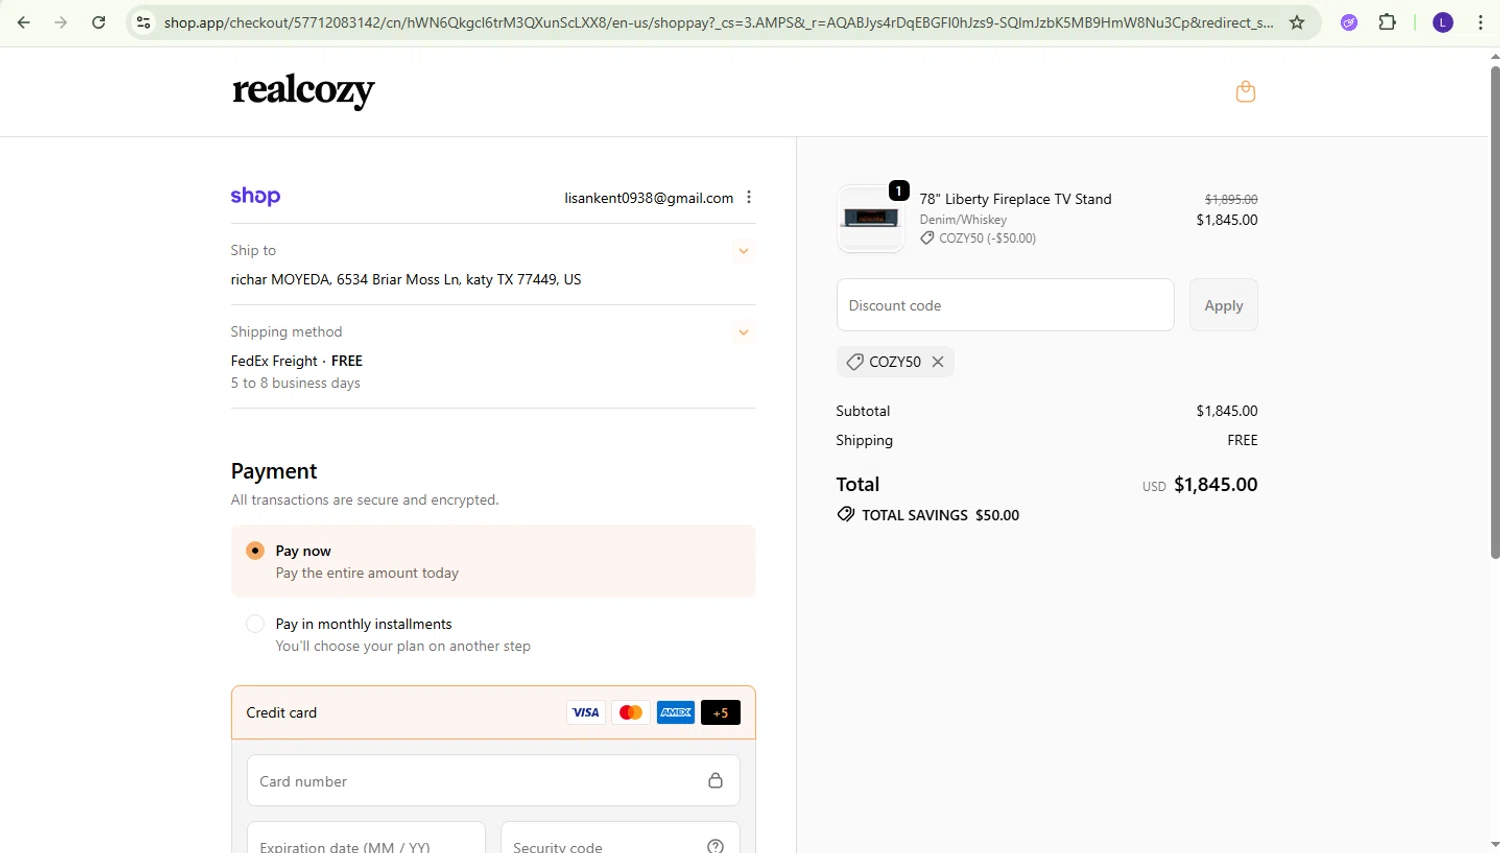Go back to the previous page

point(24,22)
